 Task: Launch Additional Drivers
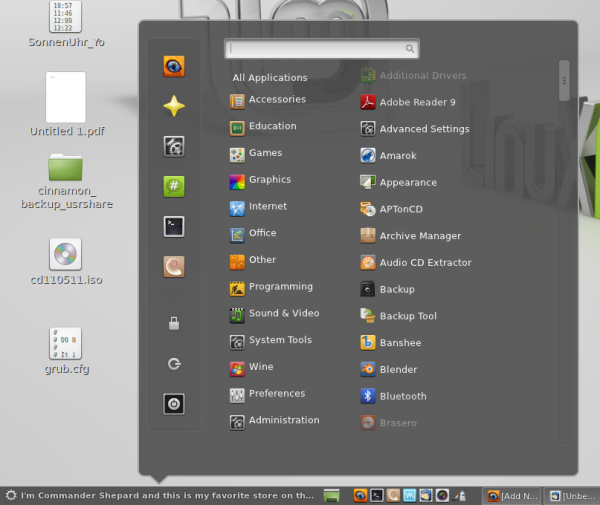(x=414, y=75)
